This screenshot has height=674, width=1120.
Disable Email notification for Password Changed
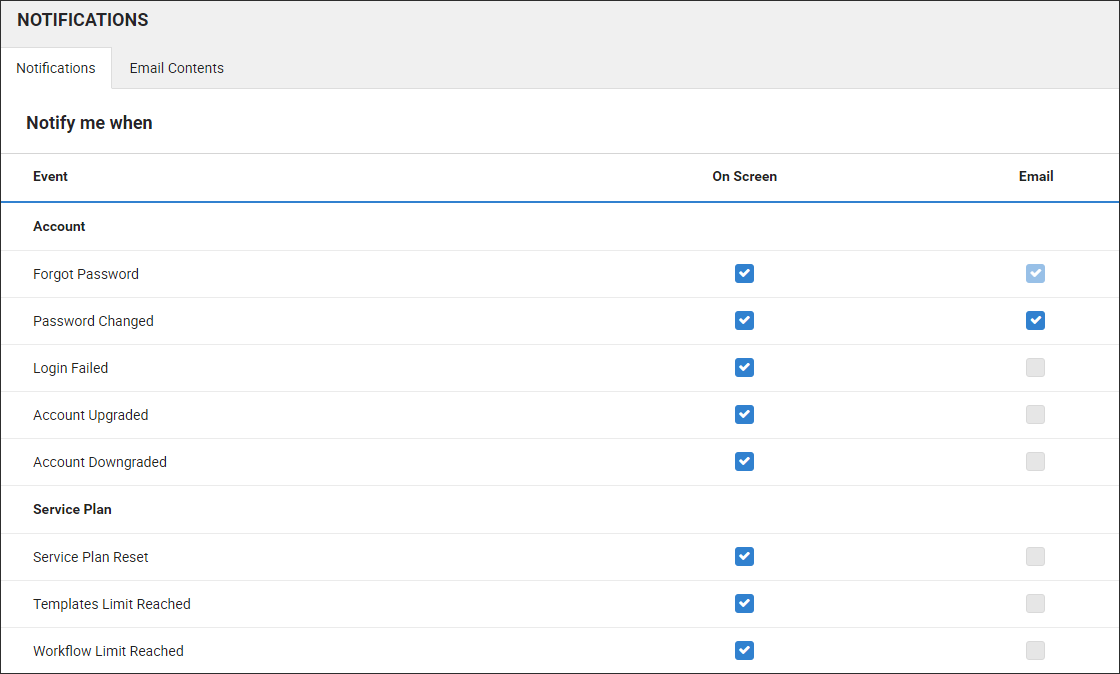1035,321
